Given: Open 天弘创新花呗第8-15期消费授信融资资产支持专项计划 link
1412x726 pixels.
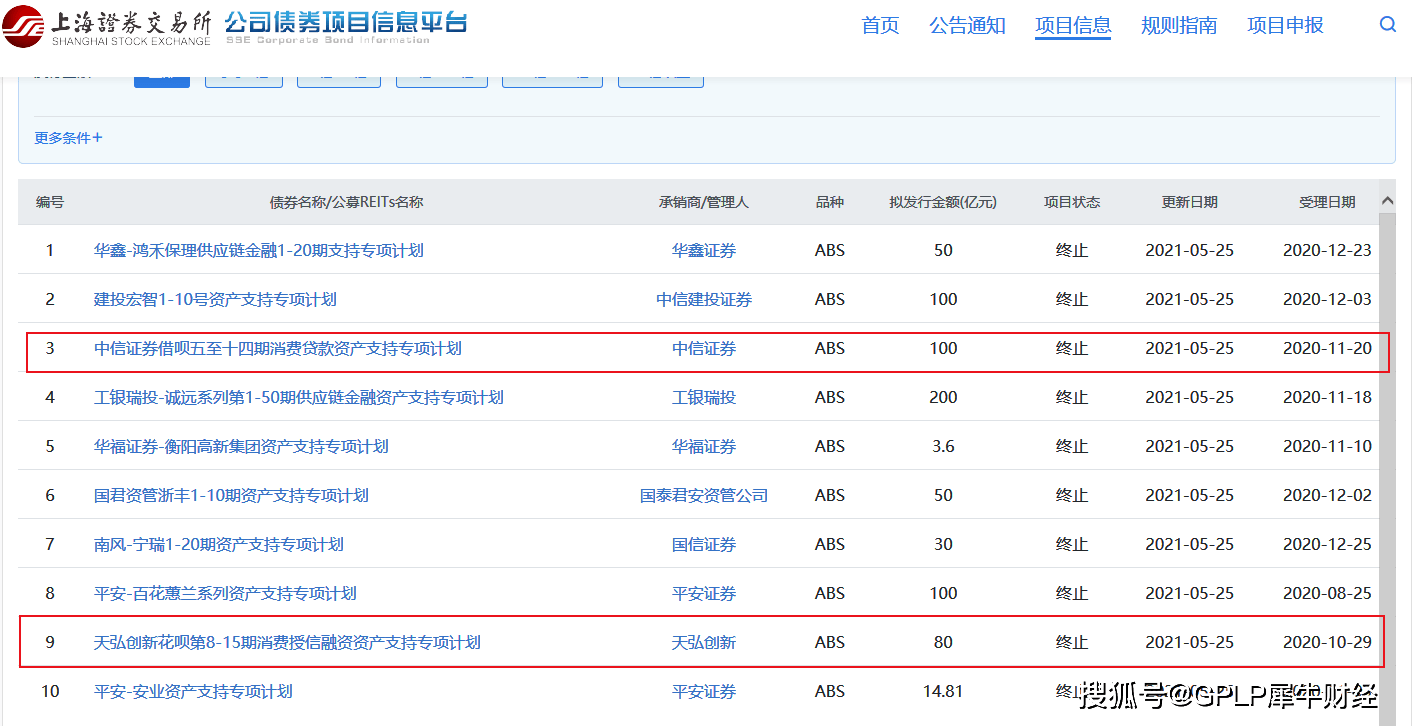Looking at the screenshot, I should coord(287,642).
